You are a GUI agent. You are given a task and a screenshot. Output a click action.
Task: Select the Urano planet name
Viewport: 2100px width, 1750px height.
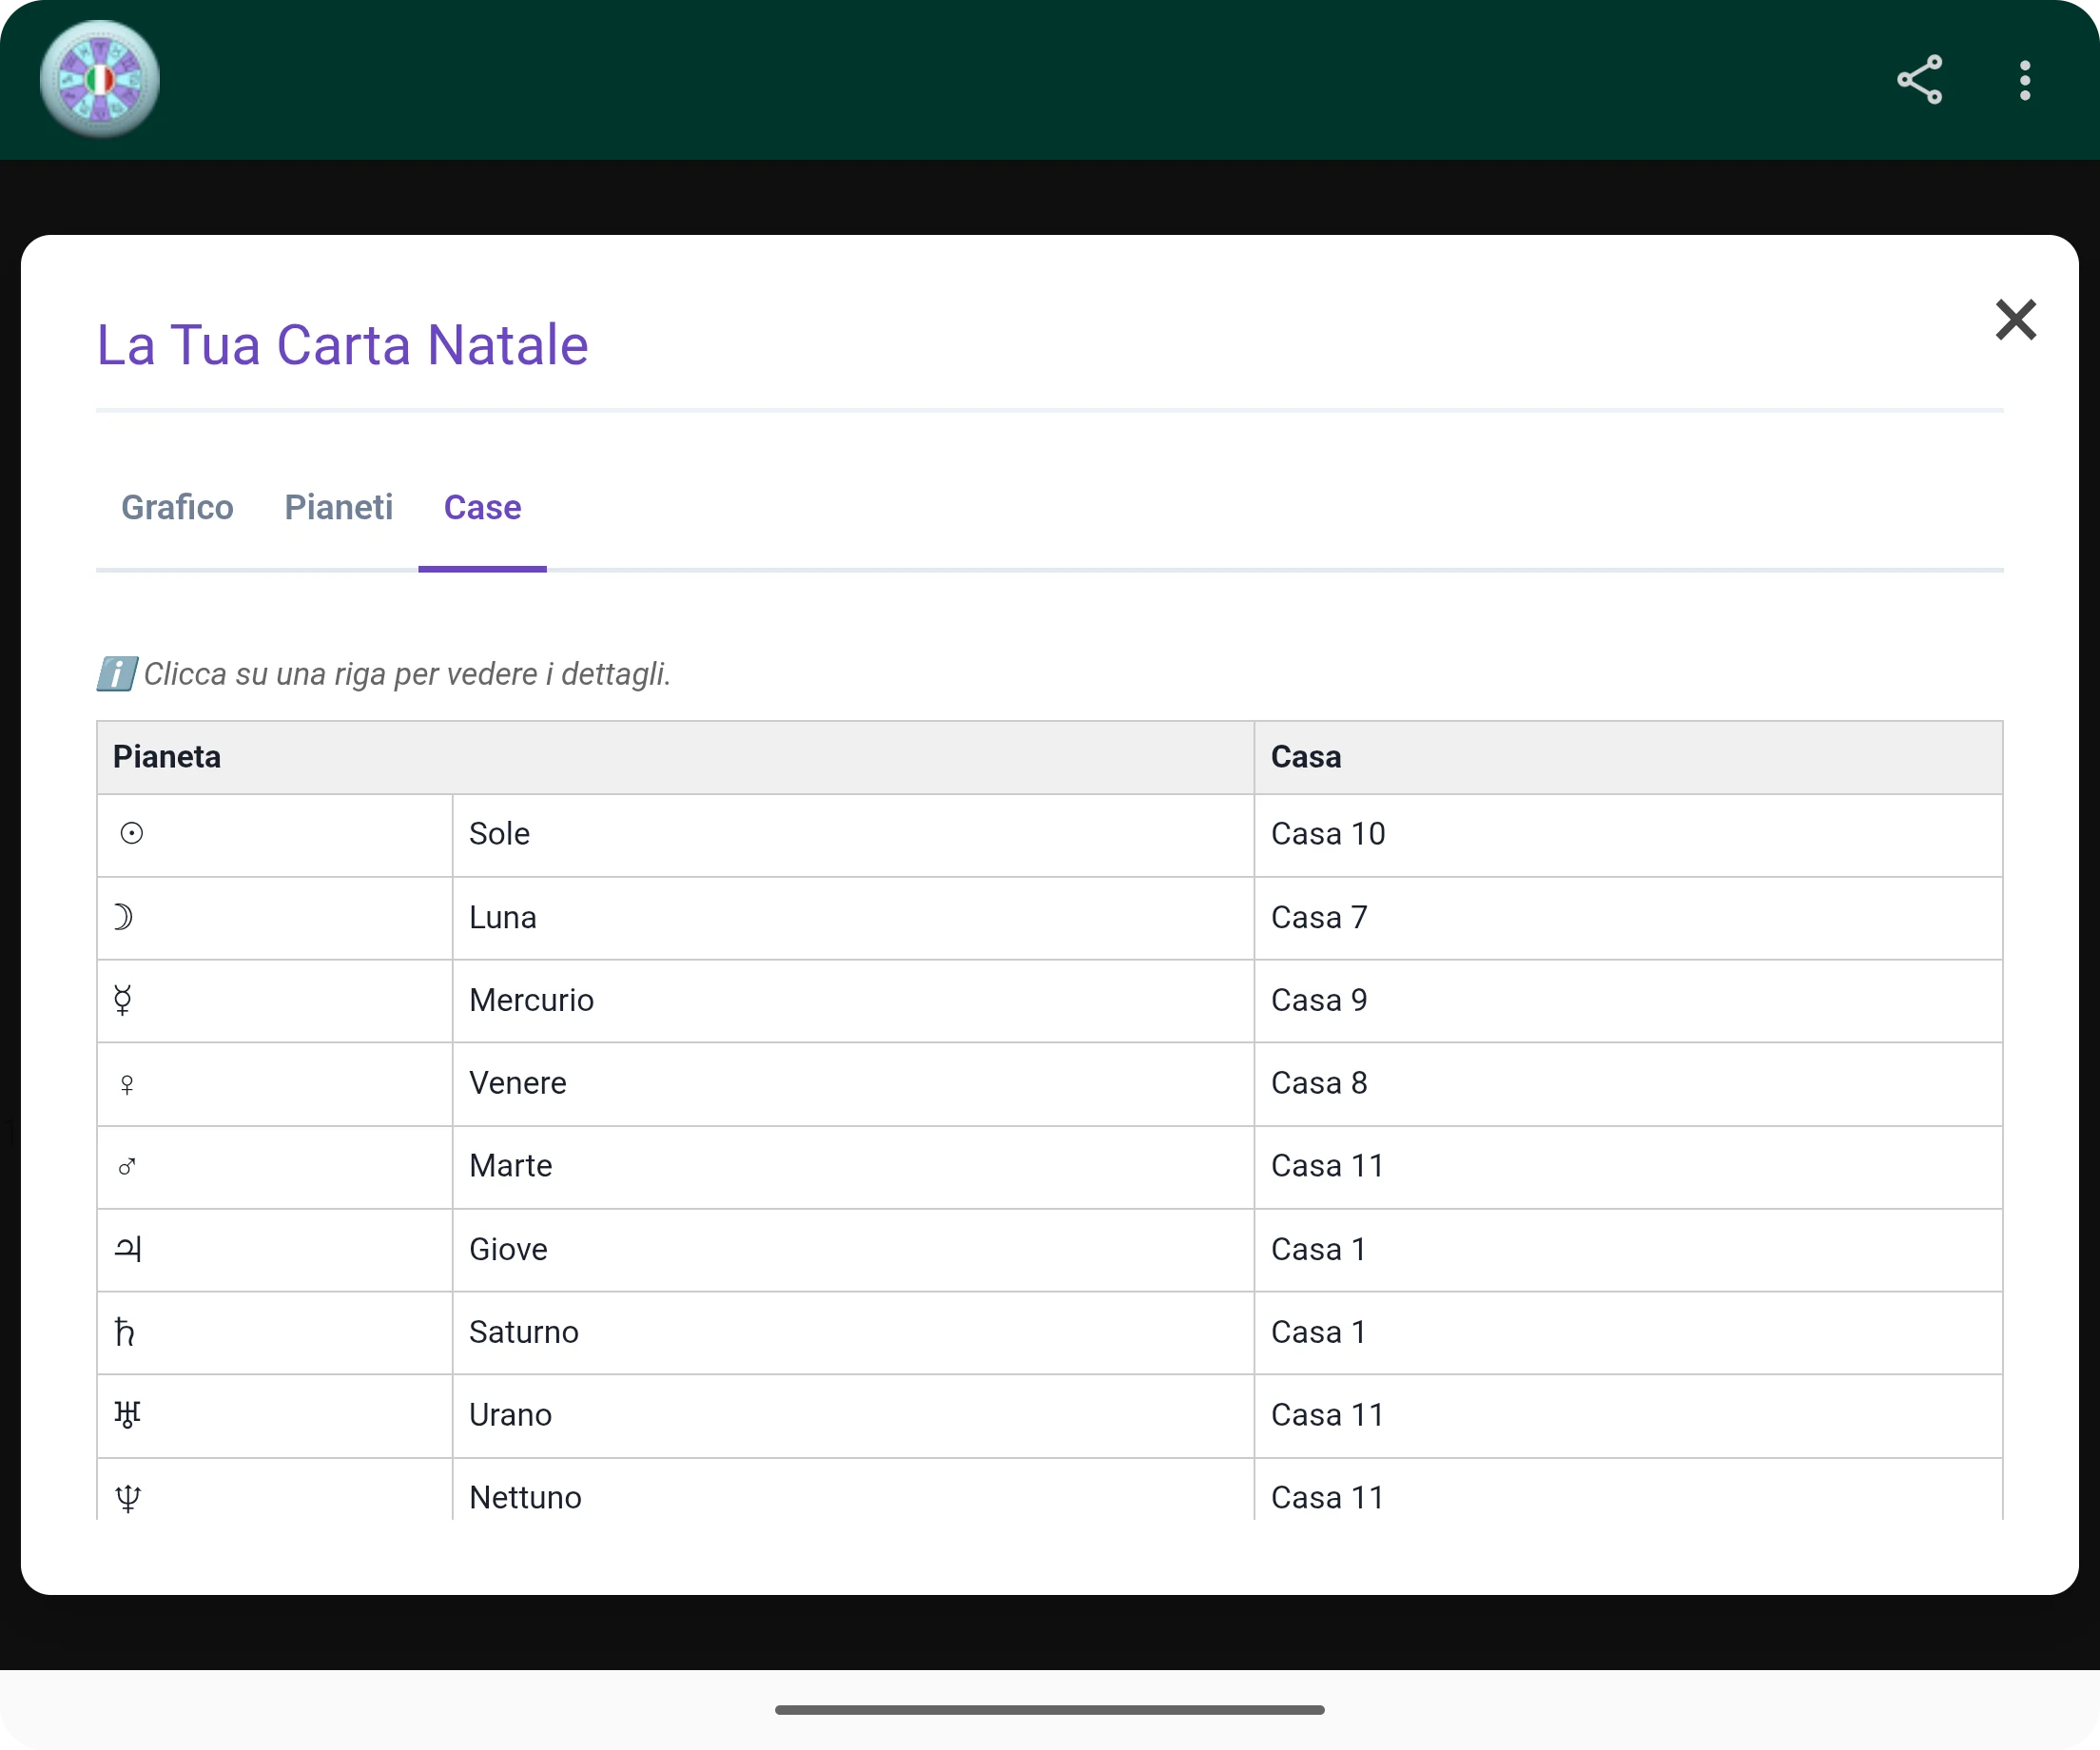510,1415
